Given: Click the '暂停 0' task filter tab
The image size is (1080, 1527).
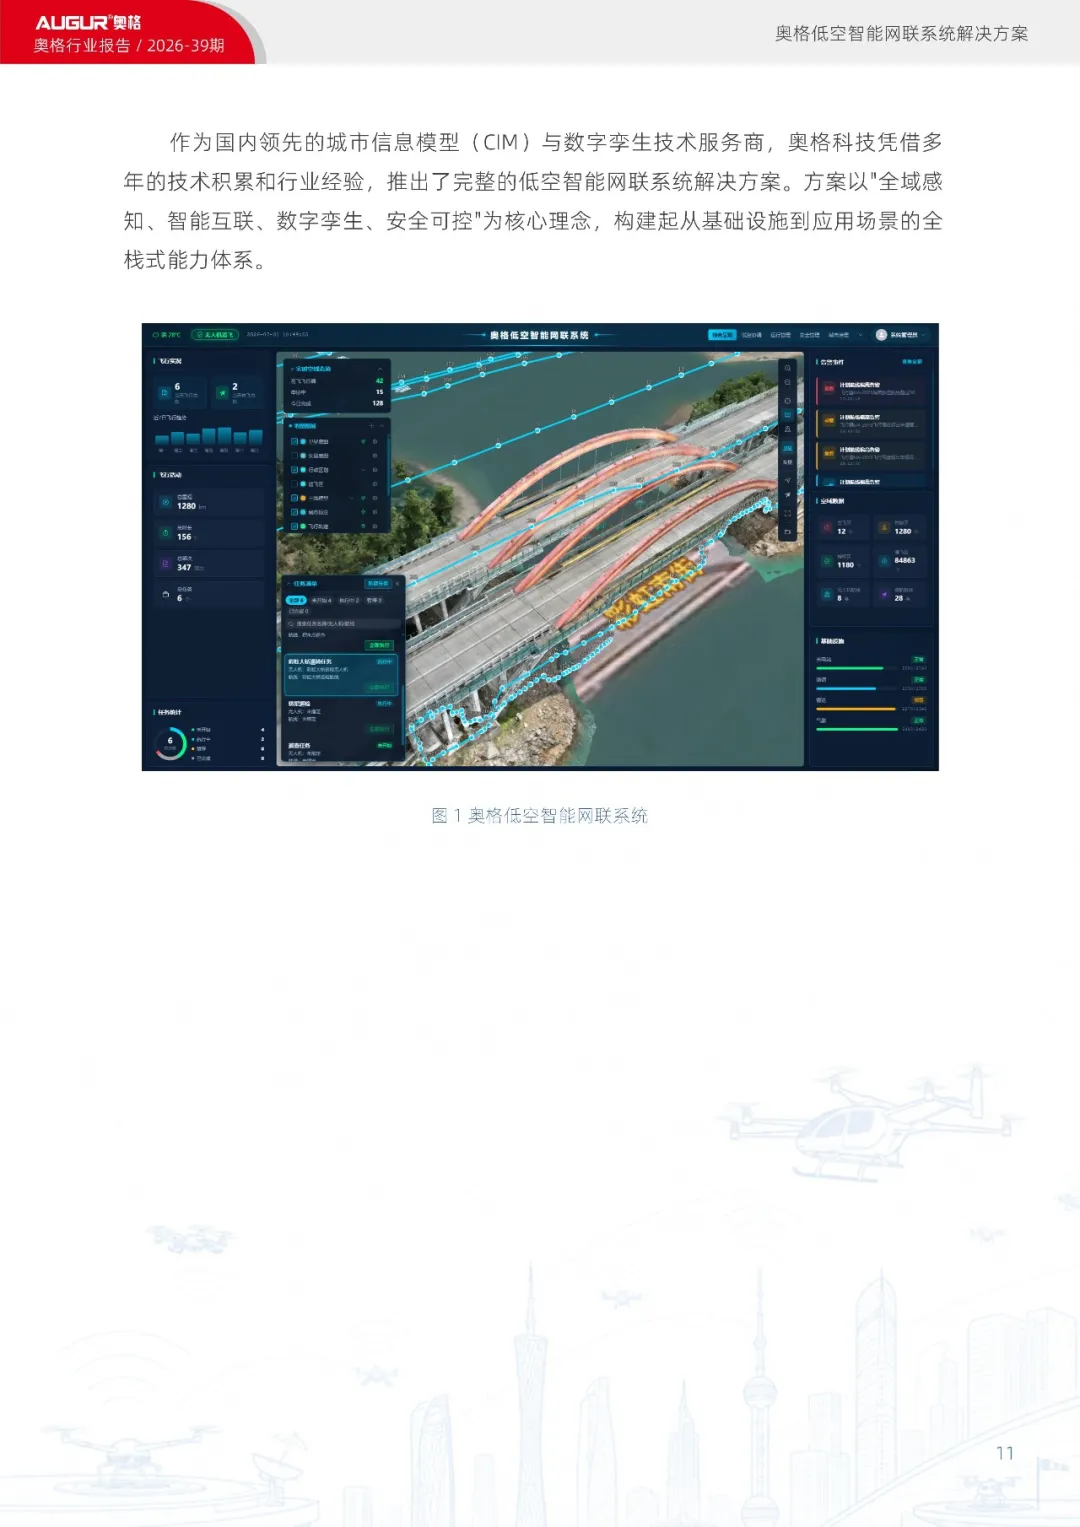Looking at the screenshot, I should coord(374,600).
